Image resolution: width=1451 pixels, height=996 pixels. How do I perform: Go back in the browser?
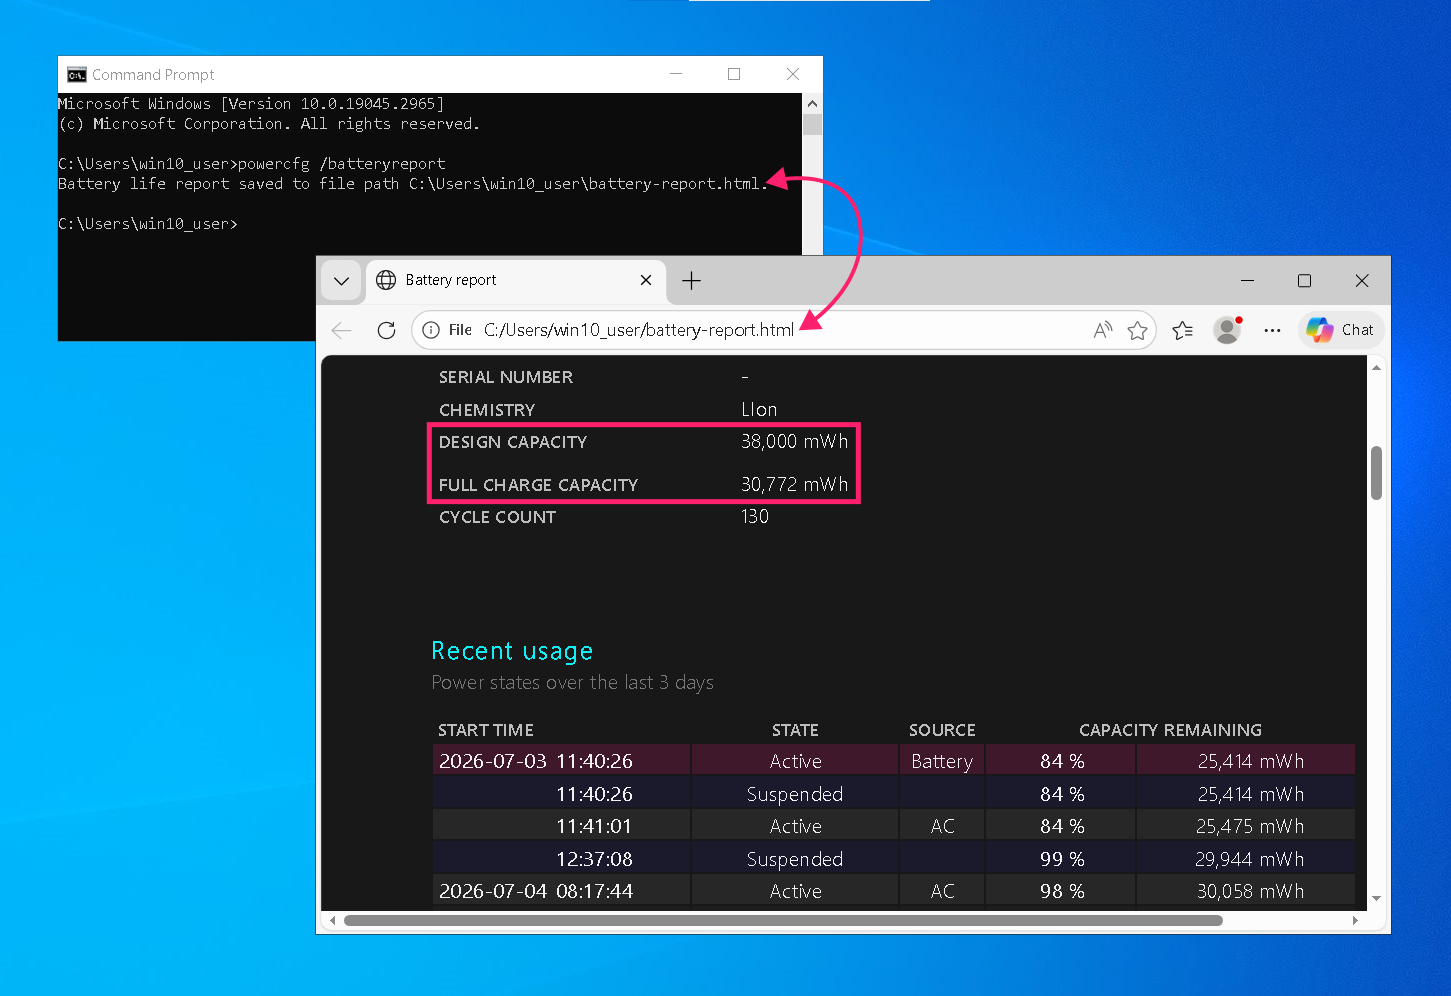pyautogui.click(x=342, y=330)
